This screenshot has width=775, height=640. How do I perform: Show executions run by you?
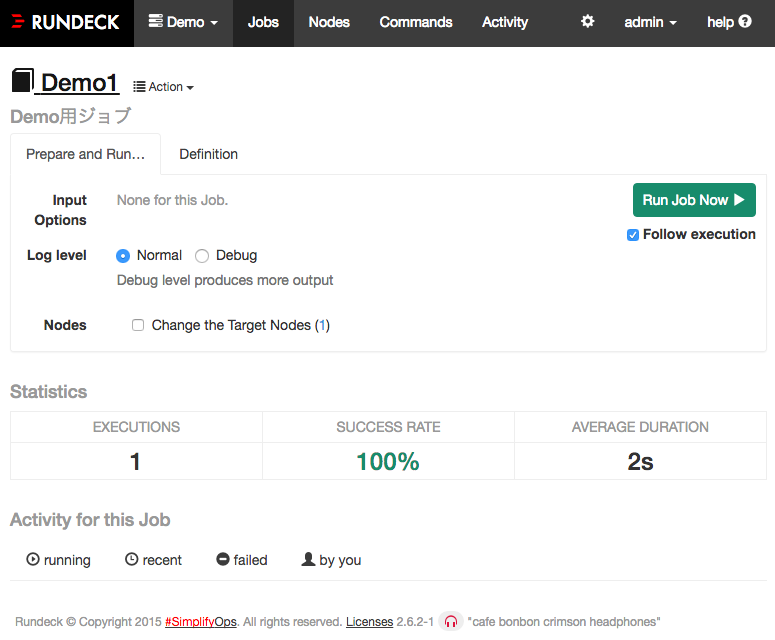pyautogui.click(x=331, y=560)
